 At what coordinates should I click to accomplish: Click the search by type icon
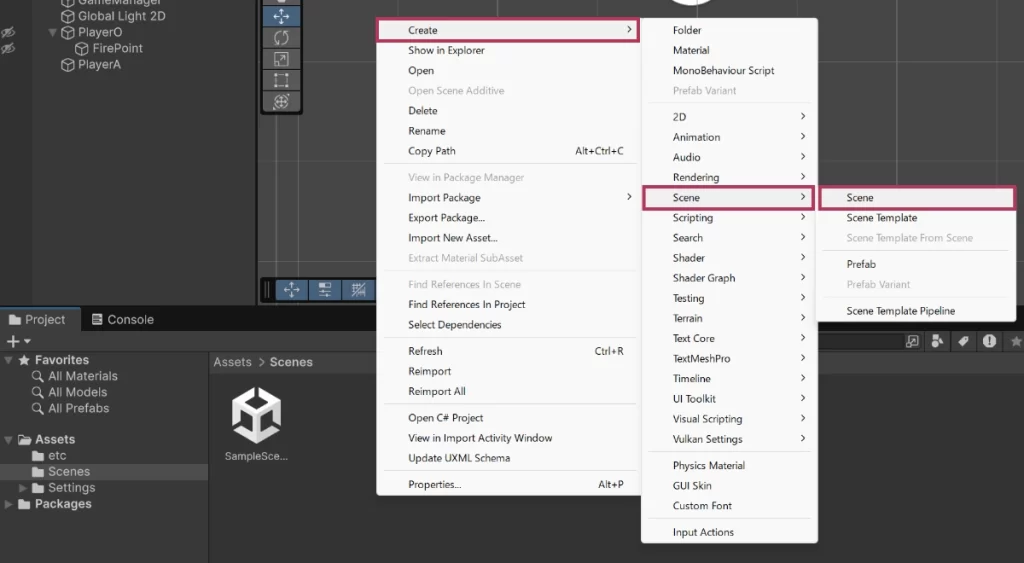[937, 341]
